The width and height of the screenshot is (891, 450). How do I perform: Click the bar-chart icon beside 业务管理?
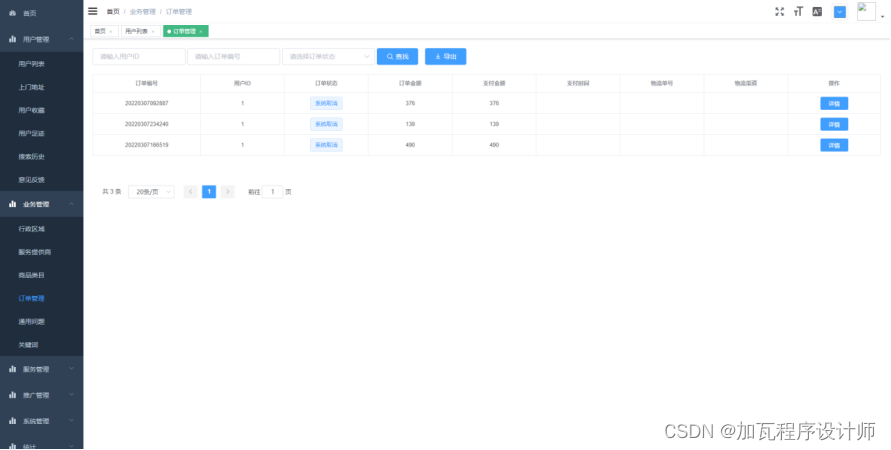click(x=13, y=204)
